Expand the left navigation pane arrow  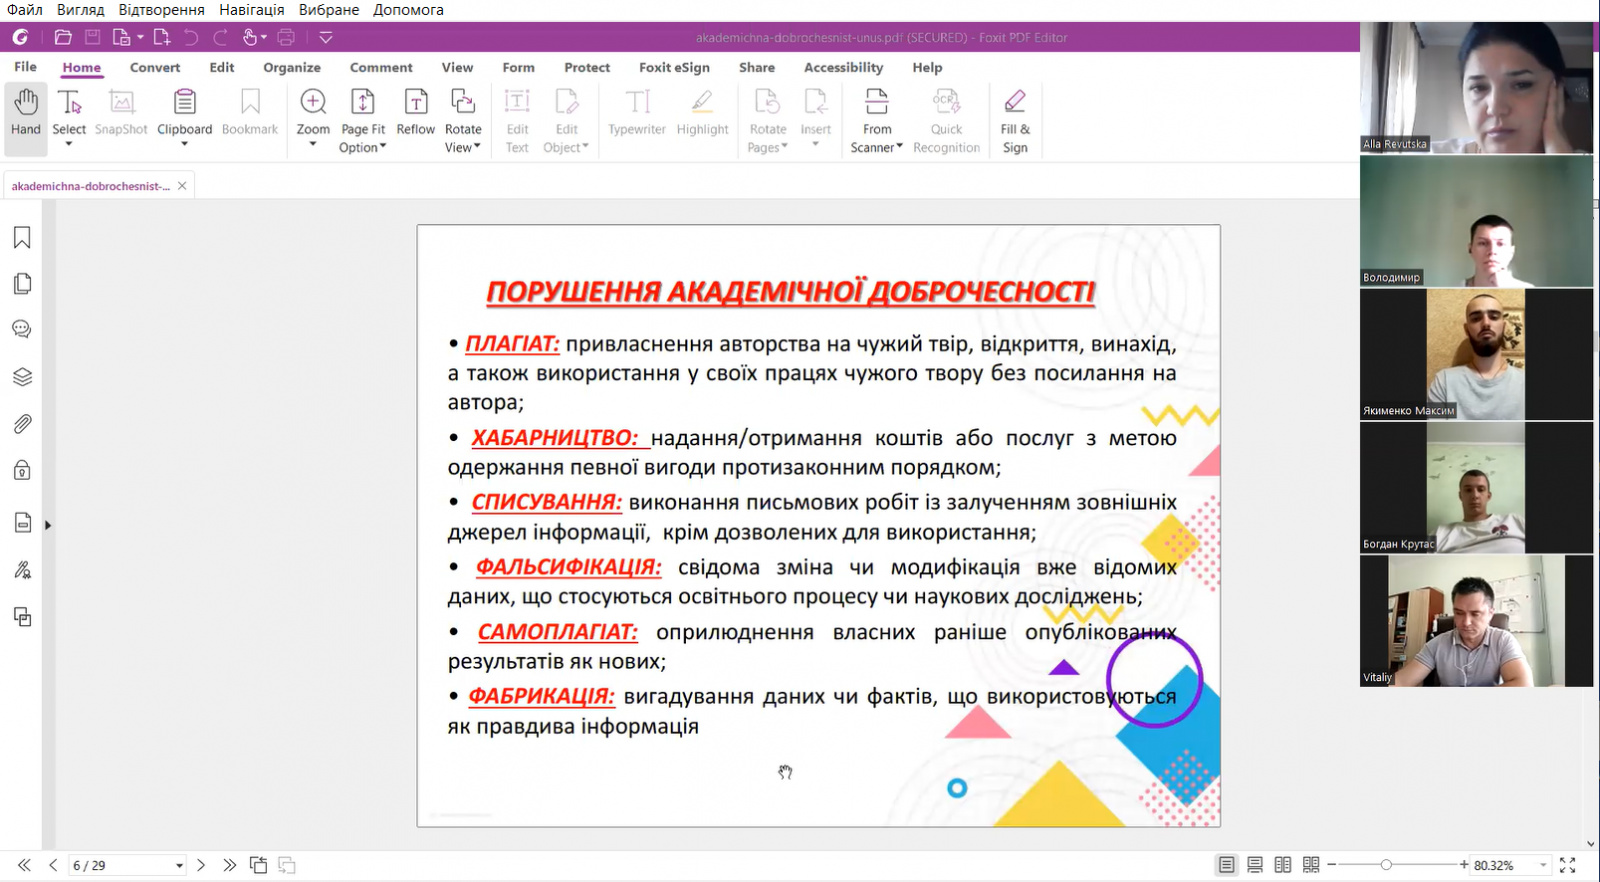(x=47, y=525)
